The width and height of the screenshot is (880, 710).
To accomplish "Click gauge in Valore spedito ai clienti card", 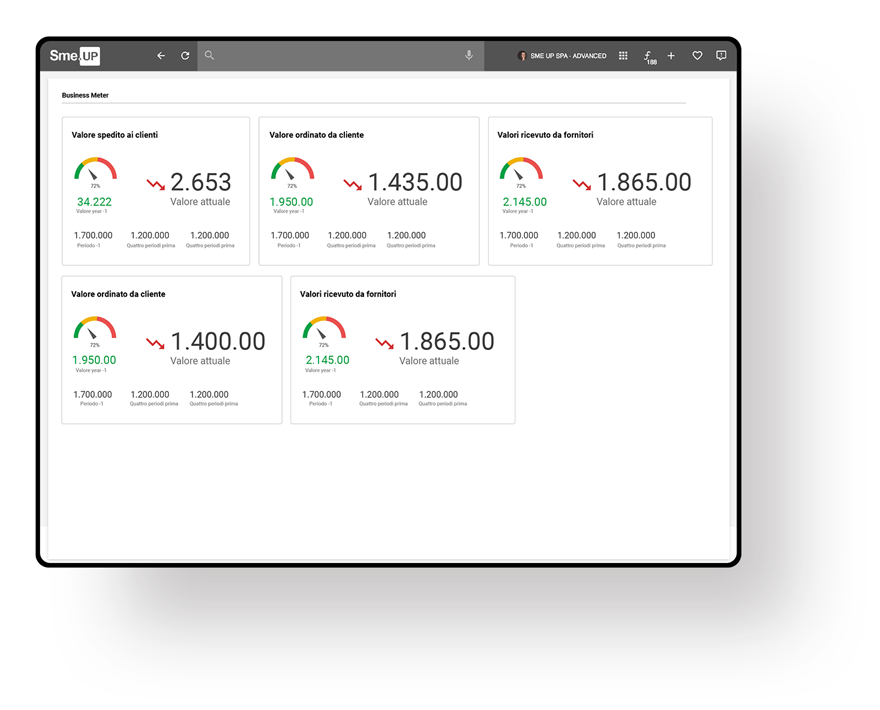I will 95,170.
